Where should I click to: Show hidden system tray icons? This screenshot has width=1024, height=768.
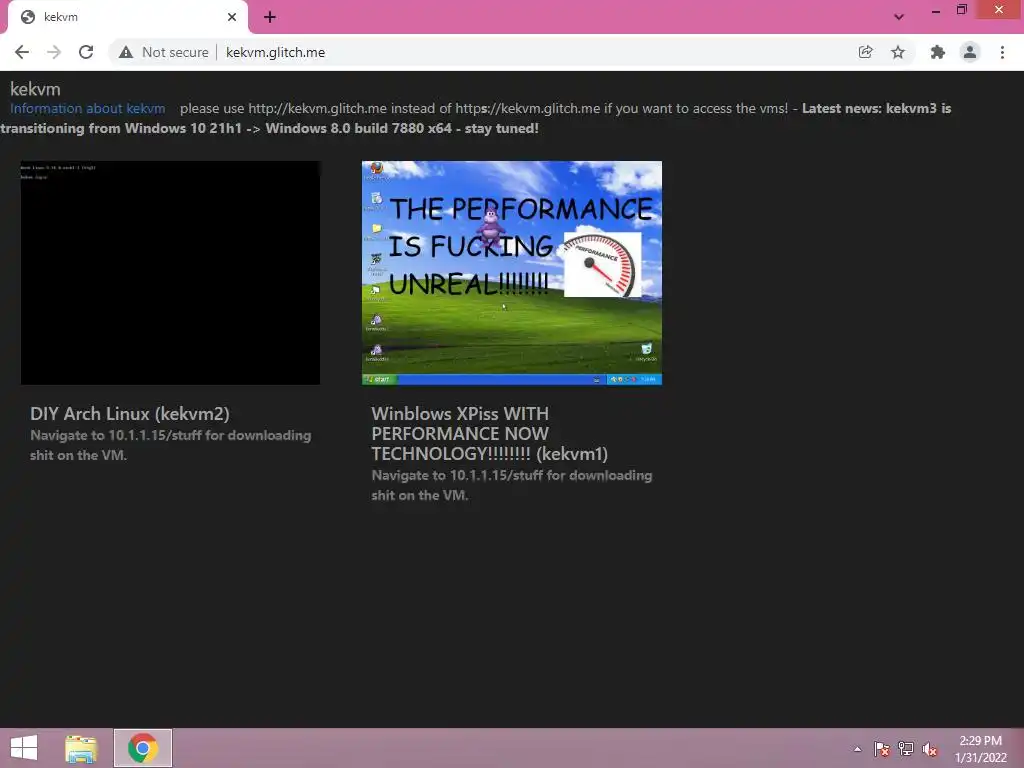pos(857,749)
